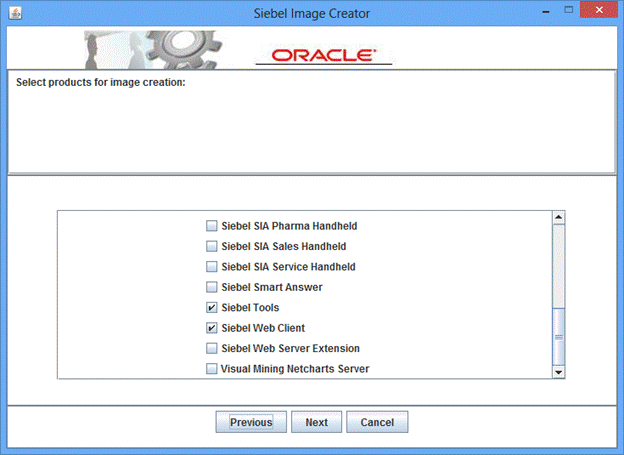Enable the Siebel Smart Answer checkbox
The width and height of the screenshot is (624, 455).
(x=212, y=287)
